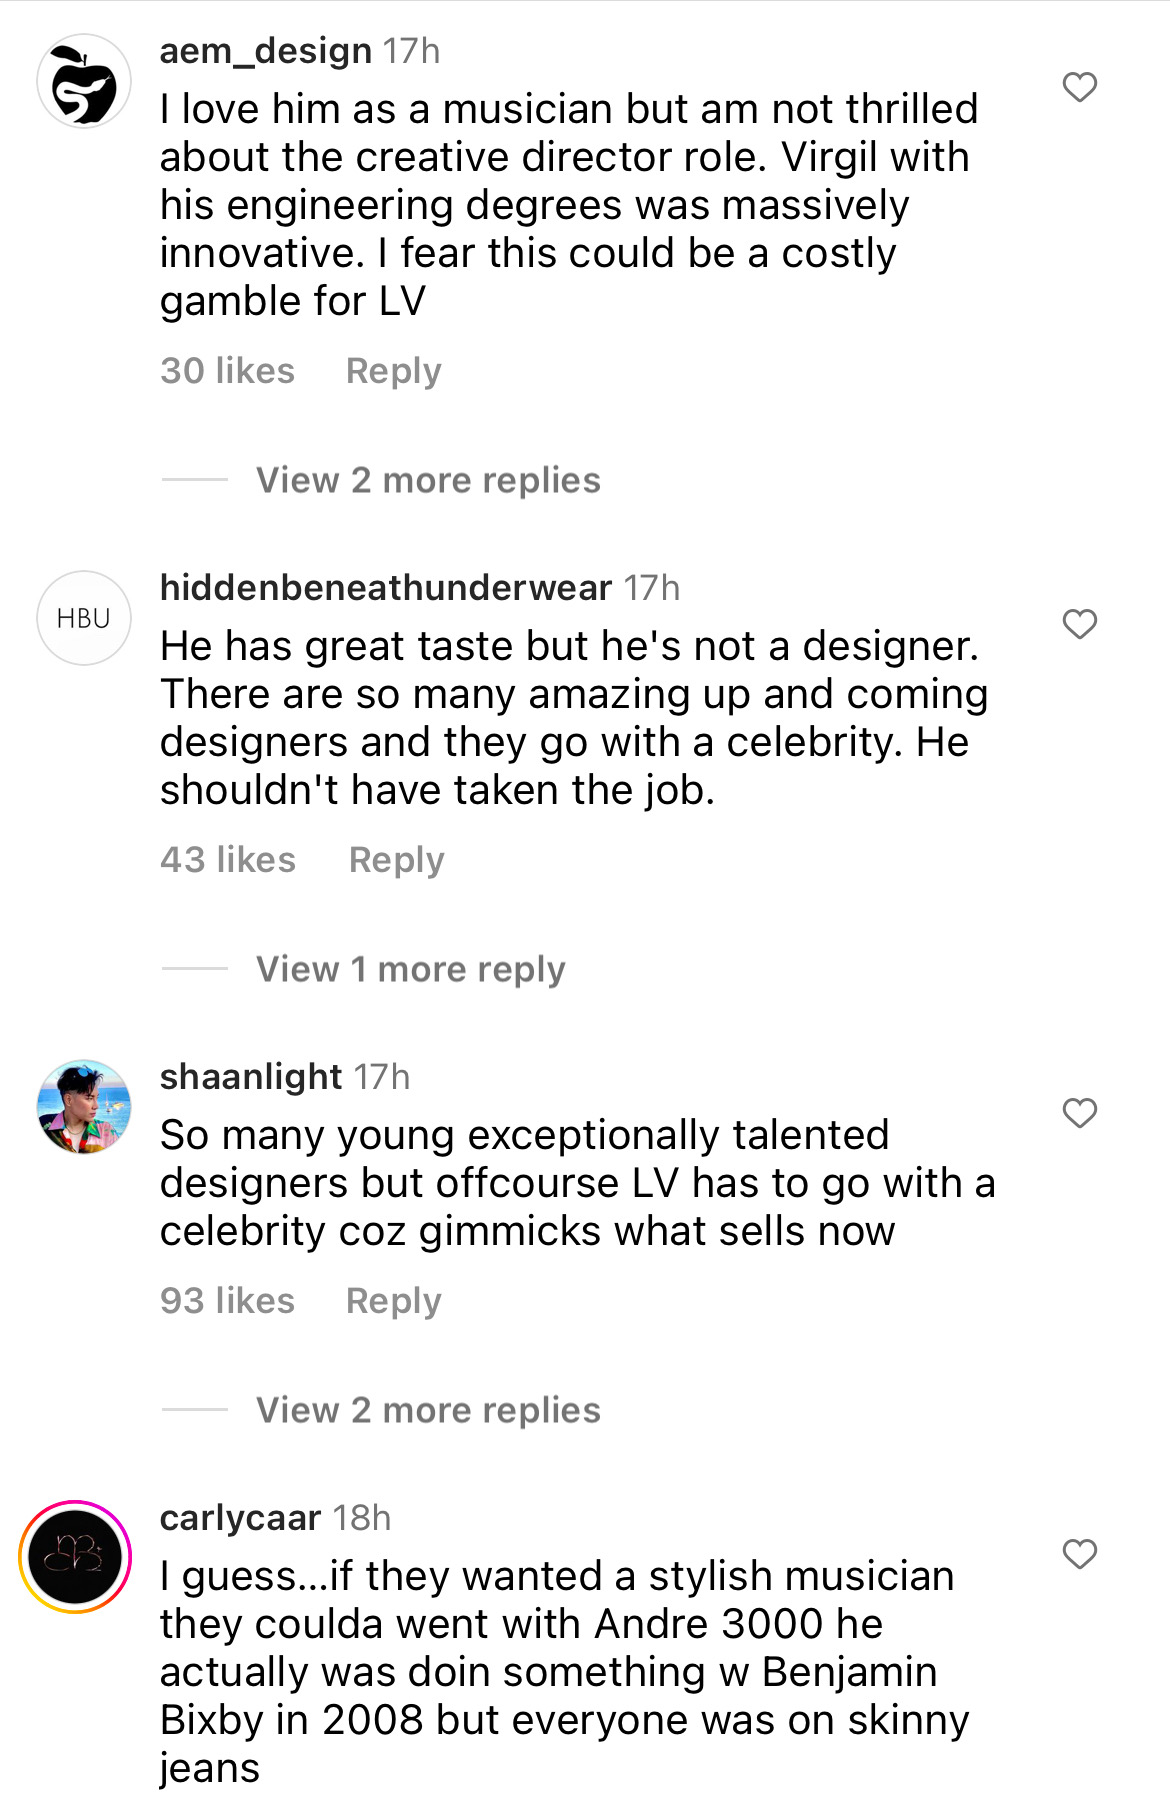Heart the carlycaar comment about Andre 3000
1170x1812 pixels.
coord(1079,1555)
